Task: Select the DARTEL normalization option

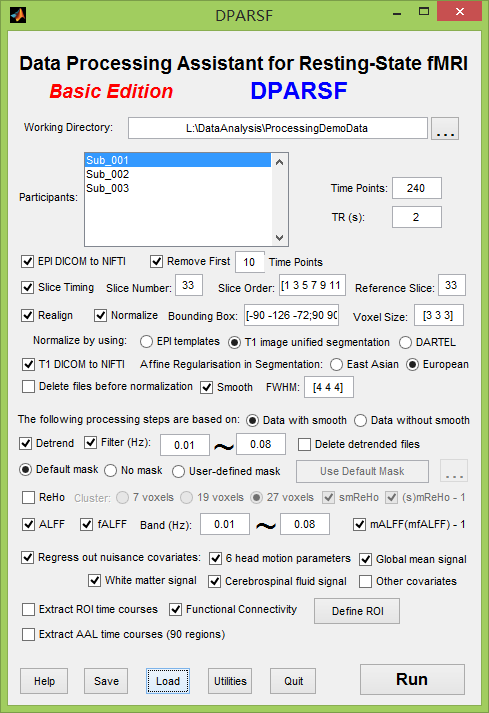Action: pos(405,342)
